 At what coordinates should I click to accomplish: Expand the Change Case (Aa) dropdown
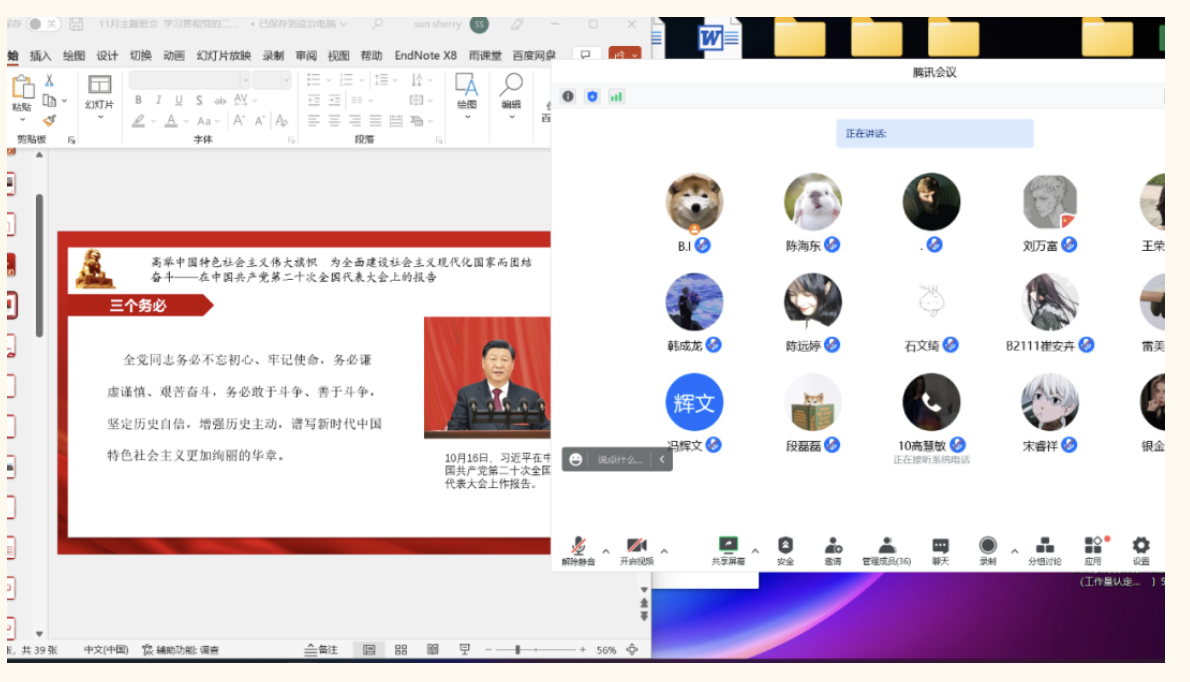coord(217,121)
